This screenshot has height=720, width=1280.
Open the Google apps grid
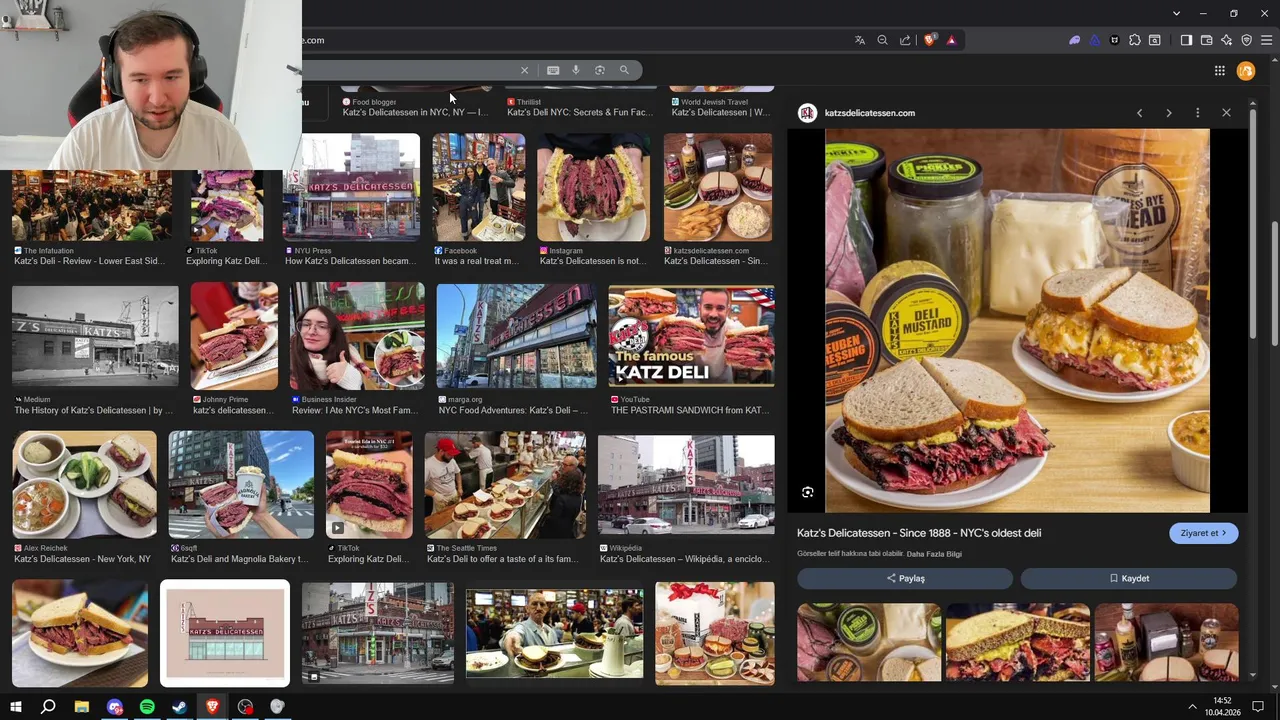[1220, 70]
